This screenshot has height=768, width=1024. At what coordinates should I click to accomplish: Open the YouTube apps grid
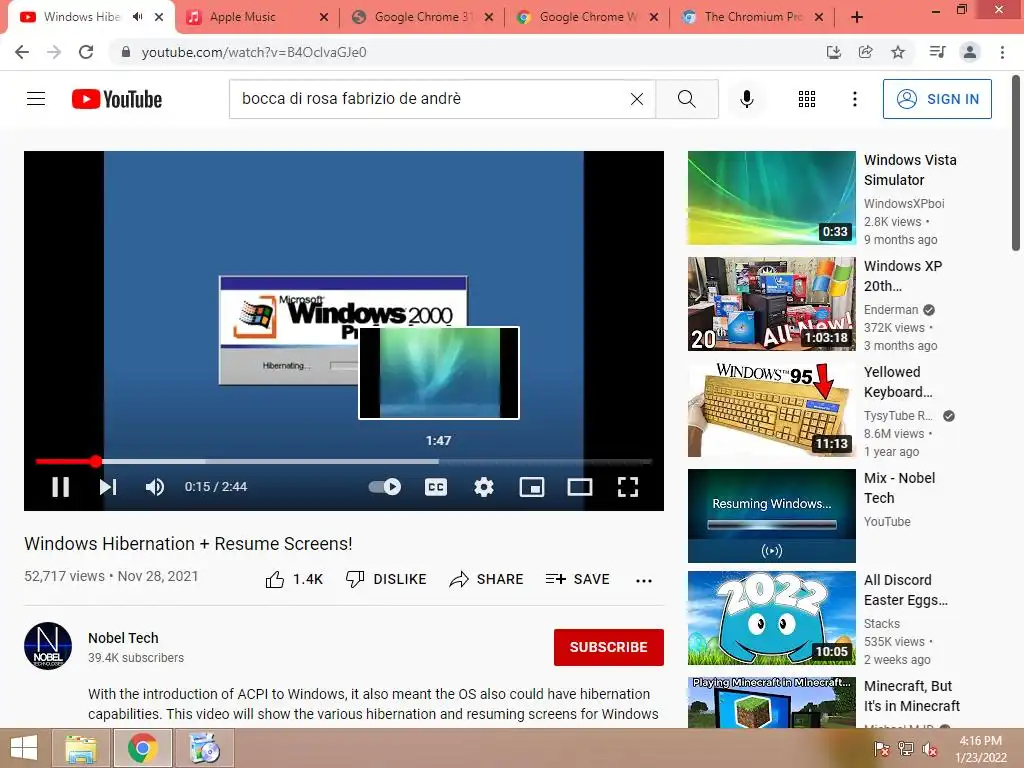pyautogui.click(x=807, y=99)
